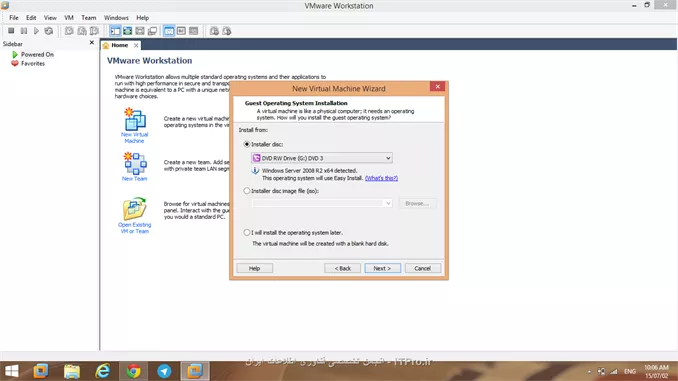This screenshot has height=381, width=678.
Task: Open the VM menu
Action: click(x=69, y=18)
